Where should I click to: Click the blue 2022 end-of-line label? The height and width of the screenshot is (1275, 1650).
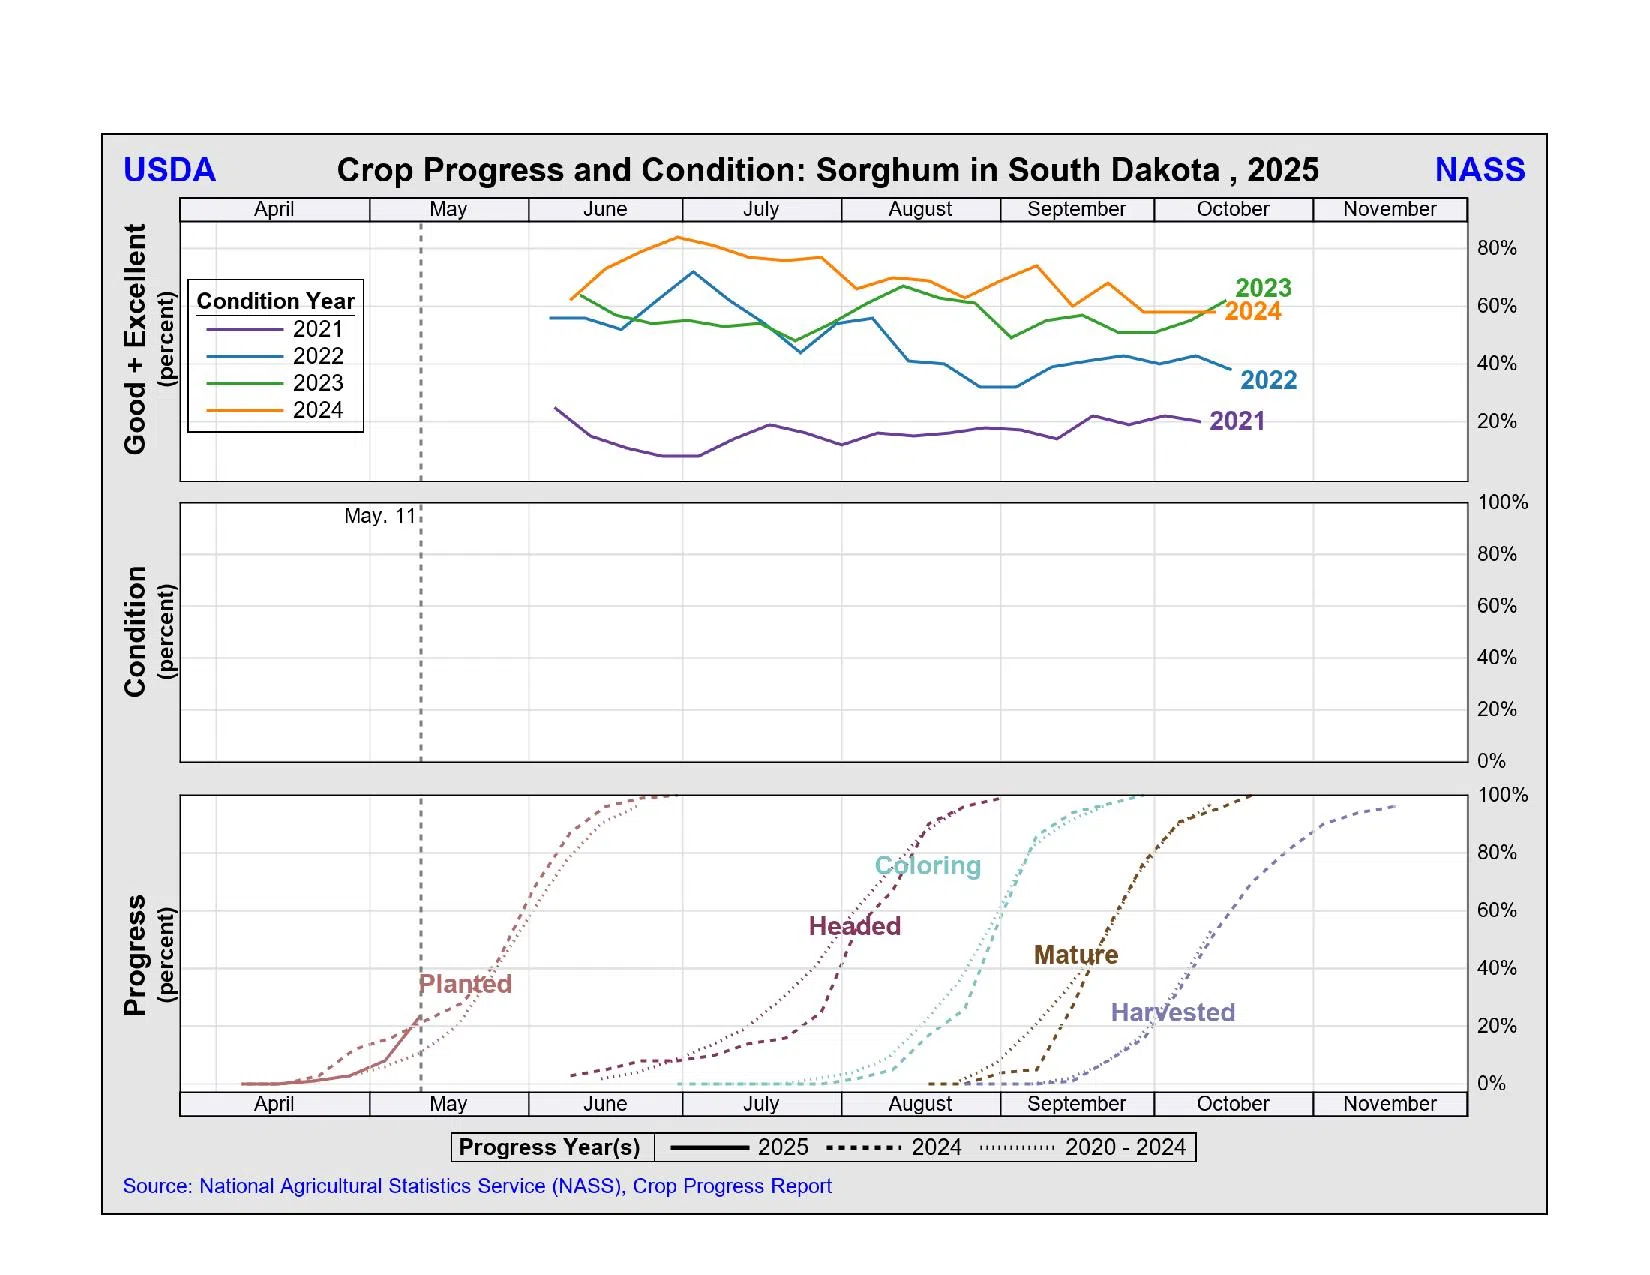1268,380
